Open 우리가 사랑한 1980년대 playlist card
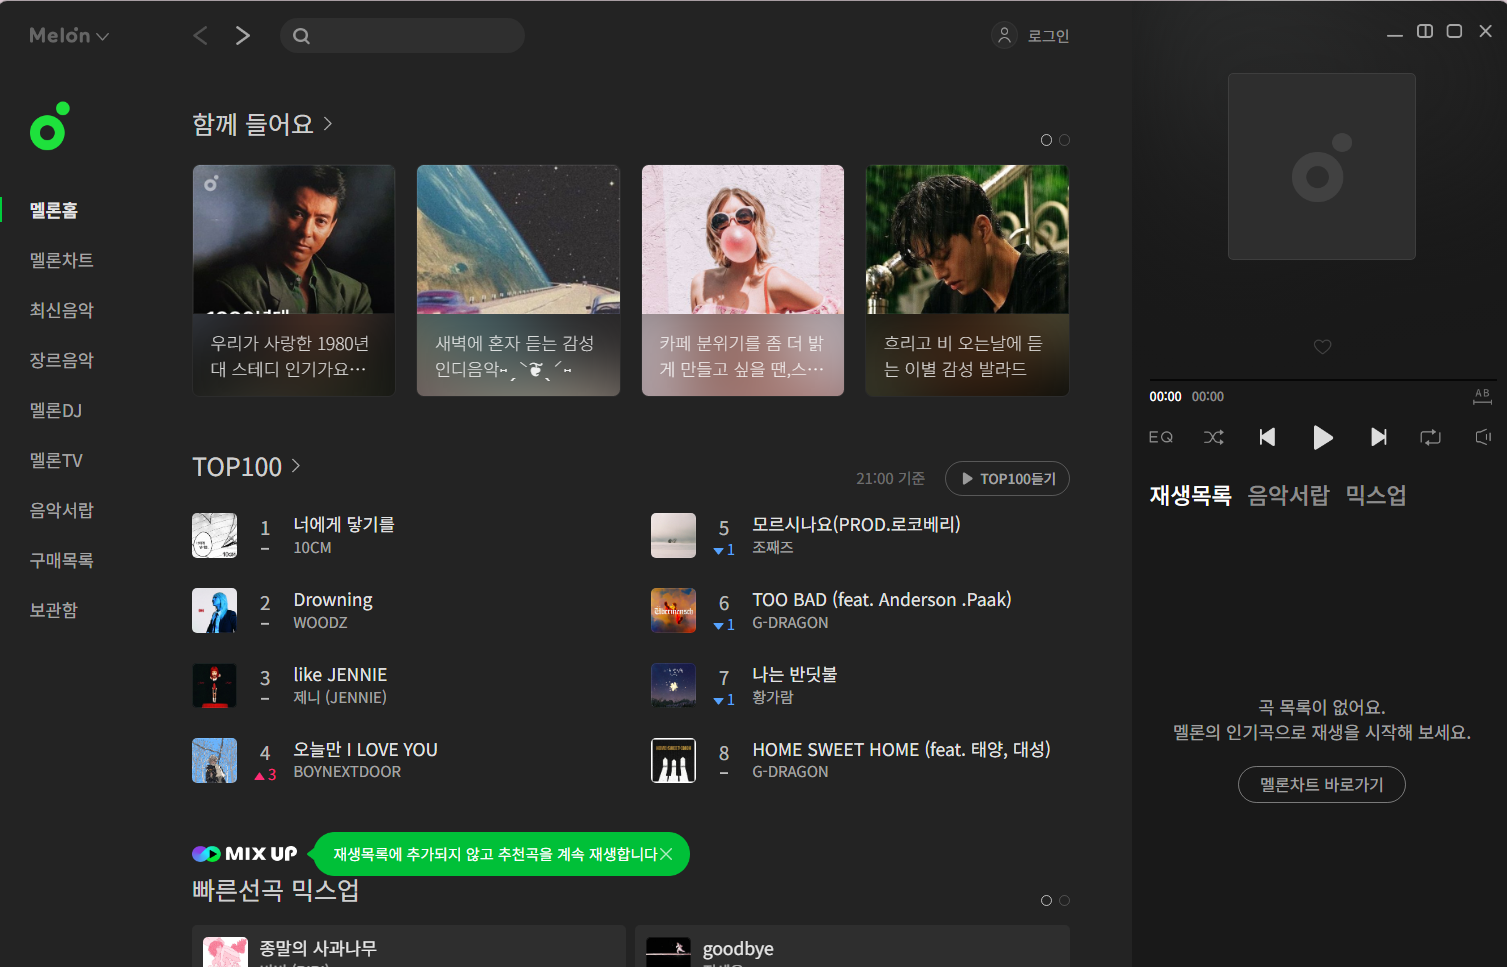 click(x=294, y=280)
